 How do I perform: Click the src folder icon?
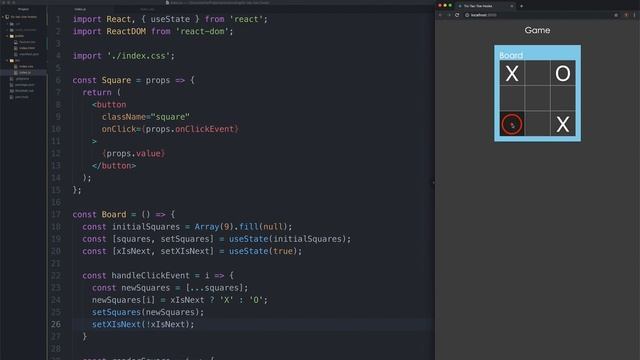[x=12, y=60]
